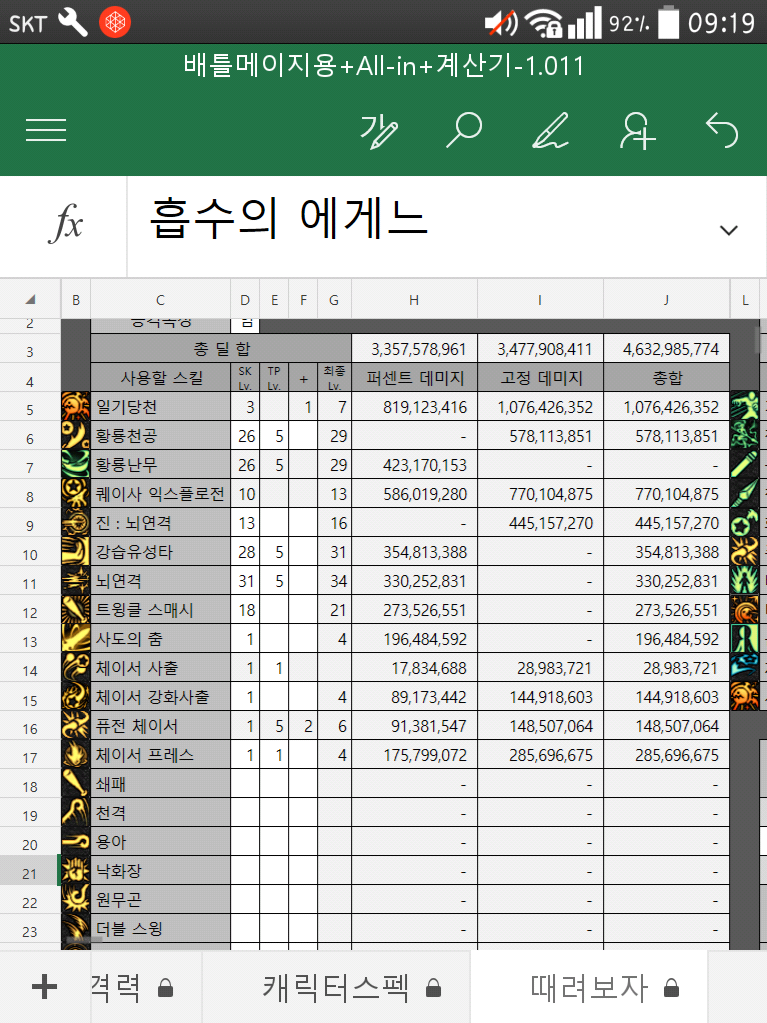Open the search magnifier
The width and height of the screenshot is (767, 1023).
click(x=464, y=130)
